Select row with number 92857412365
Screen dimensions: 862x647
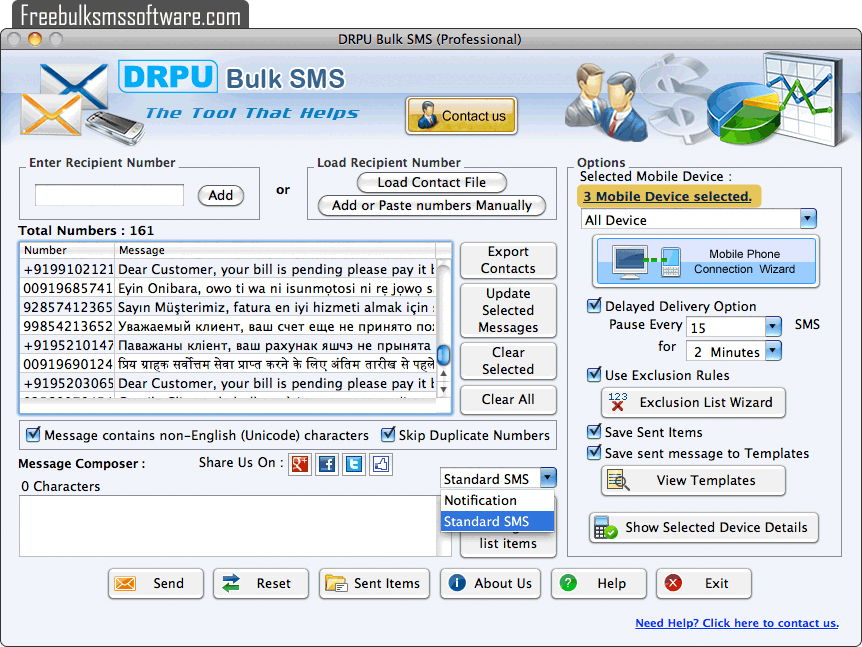tap(228, 307)
